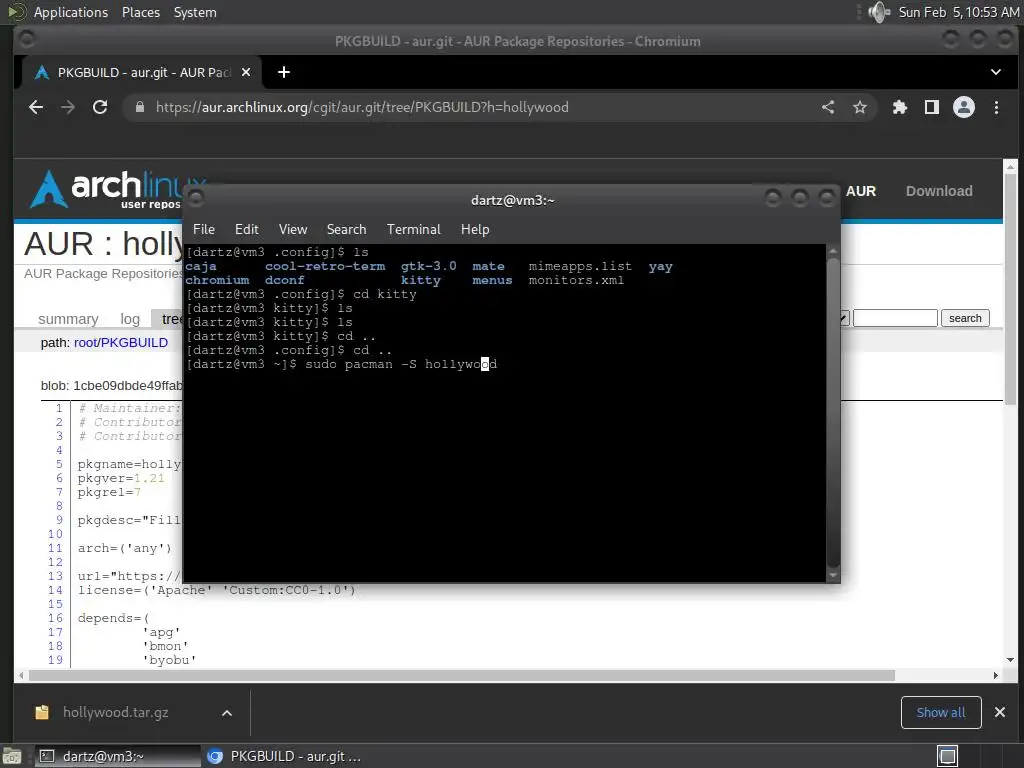Click the pkgver=1.21 line

(121, 478)
